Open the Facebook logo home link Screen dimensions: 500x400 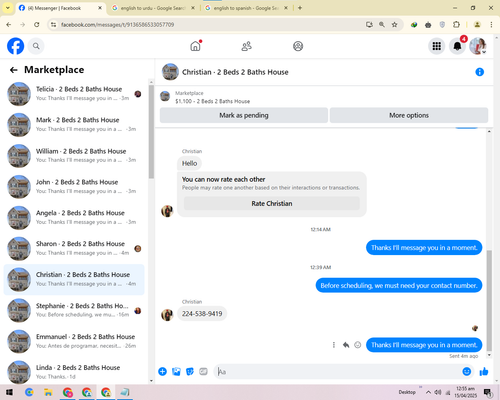[x=16, y=46]
